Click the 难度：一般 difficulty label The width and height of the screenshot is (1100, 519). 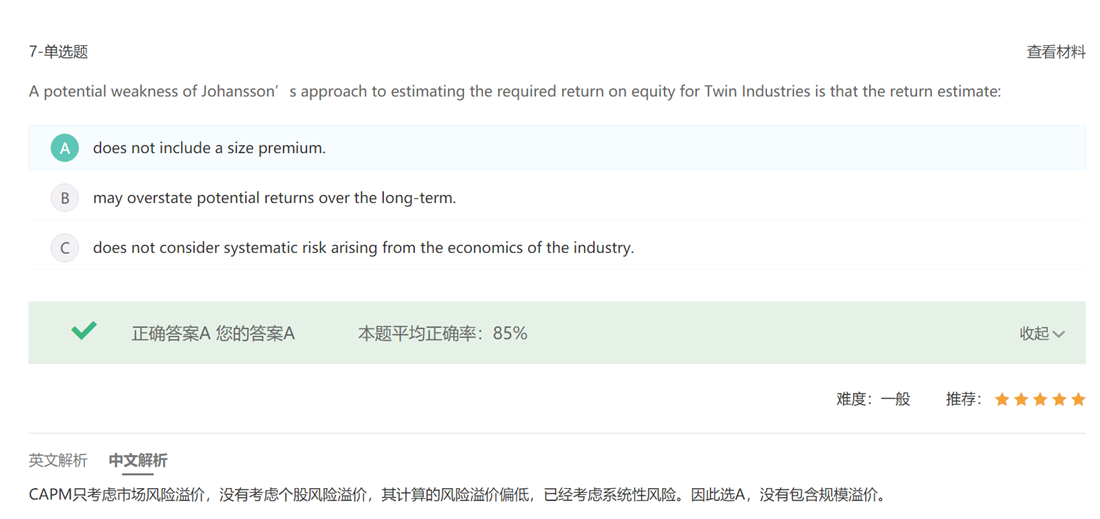pos(873,400)
